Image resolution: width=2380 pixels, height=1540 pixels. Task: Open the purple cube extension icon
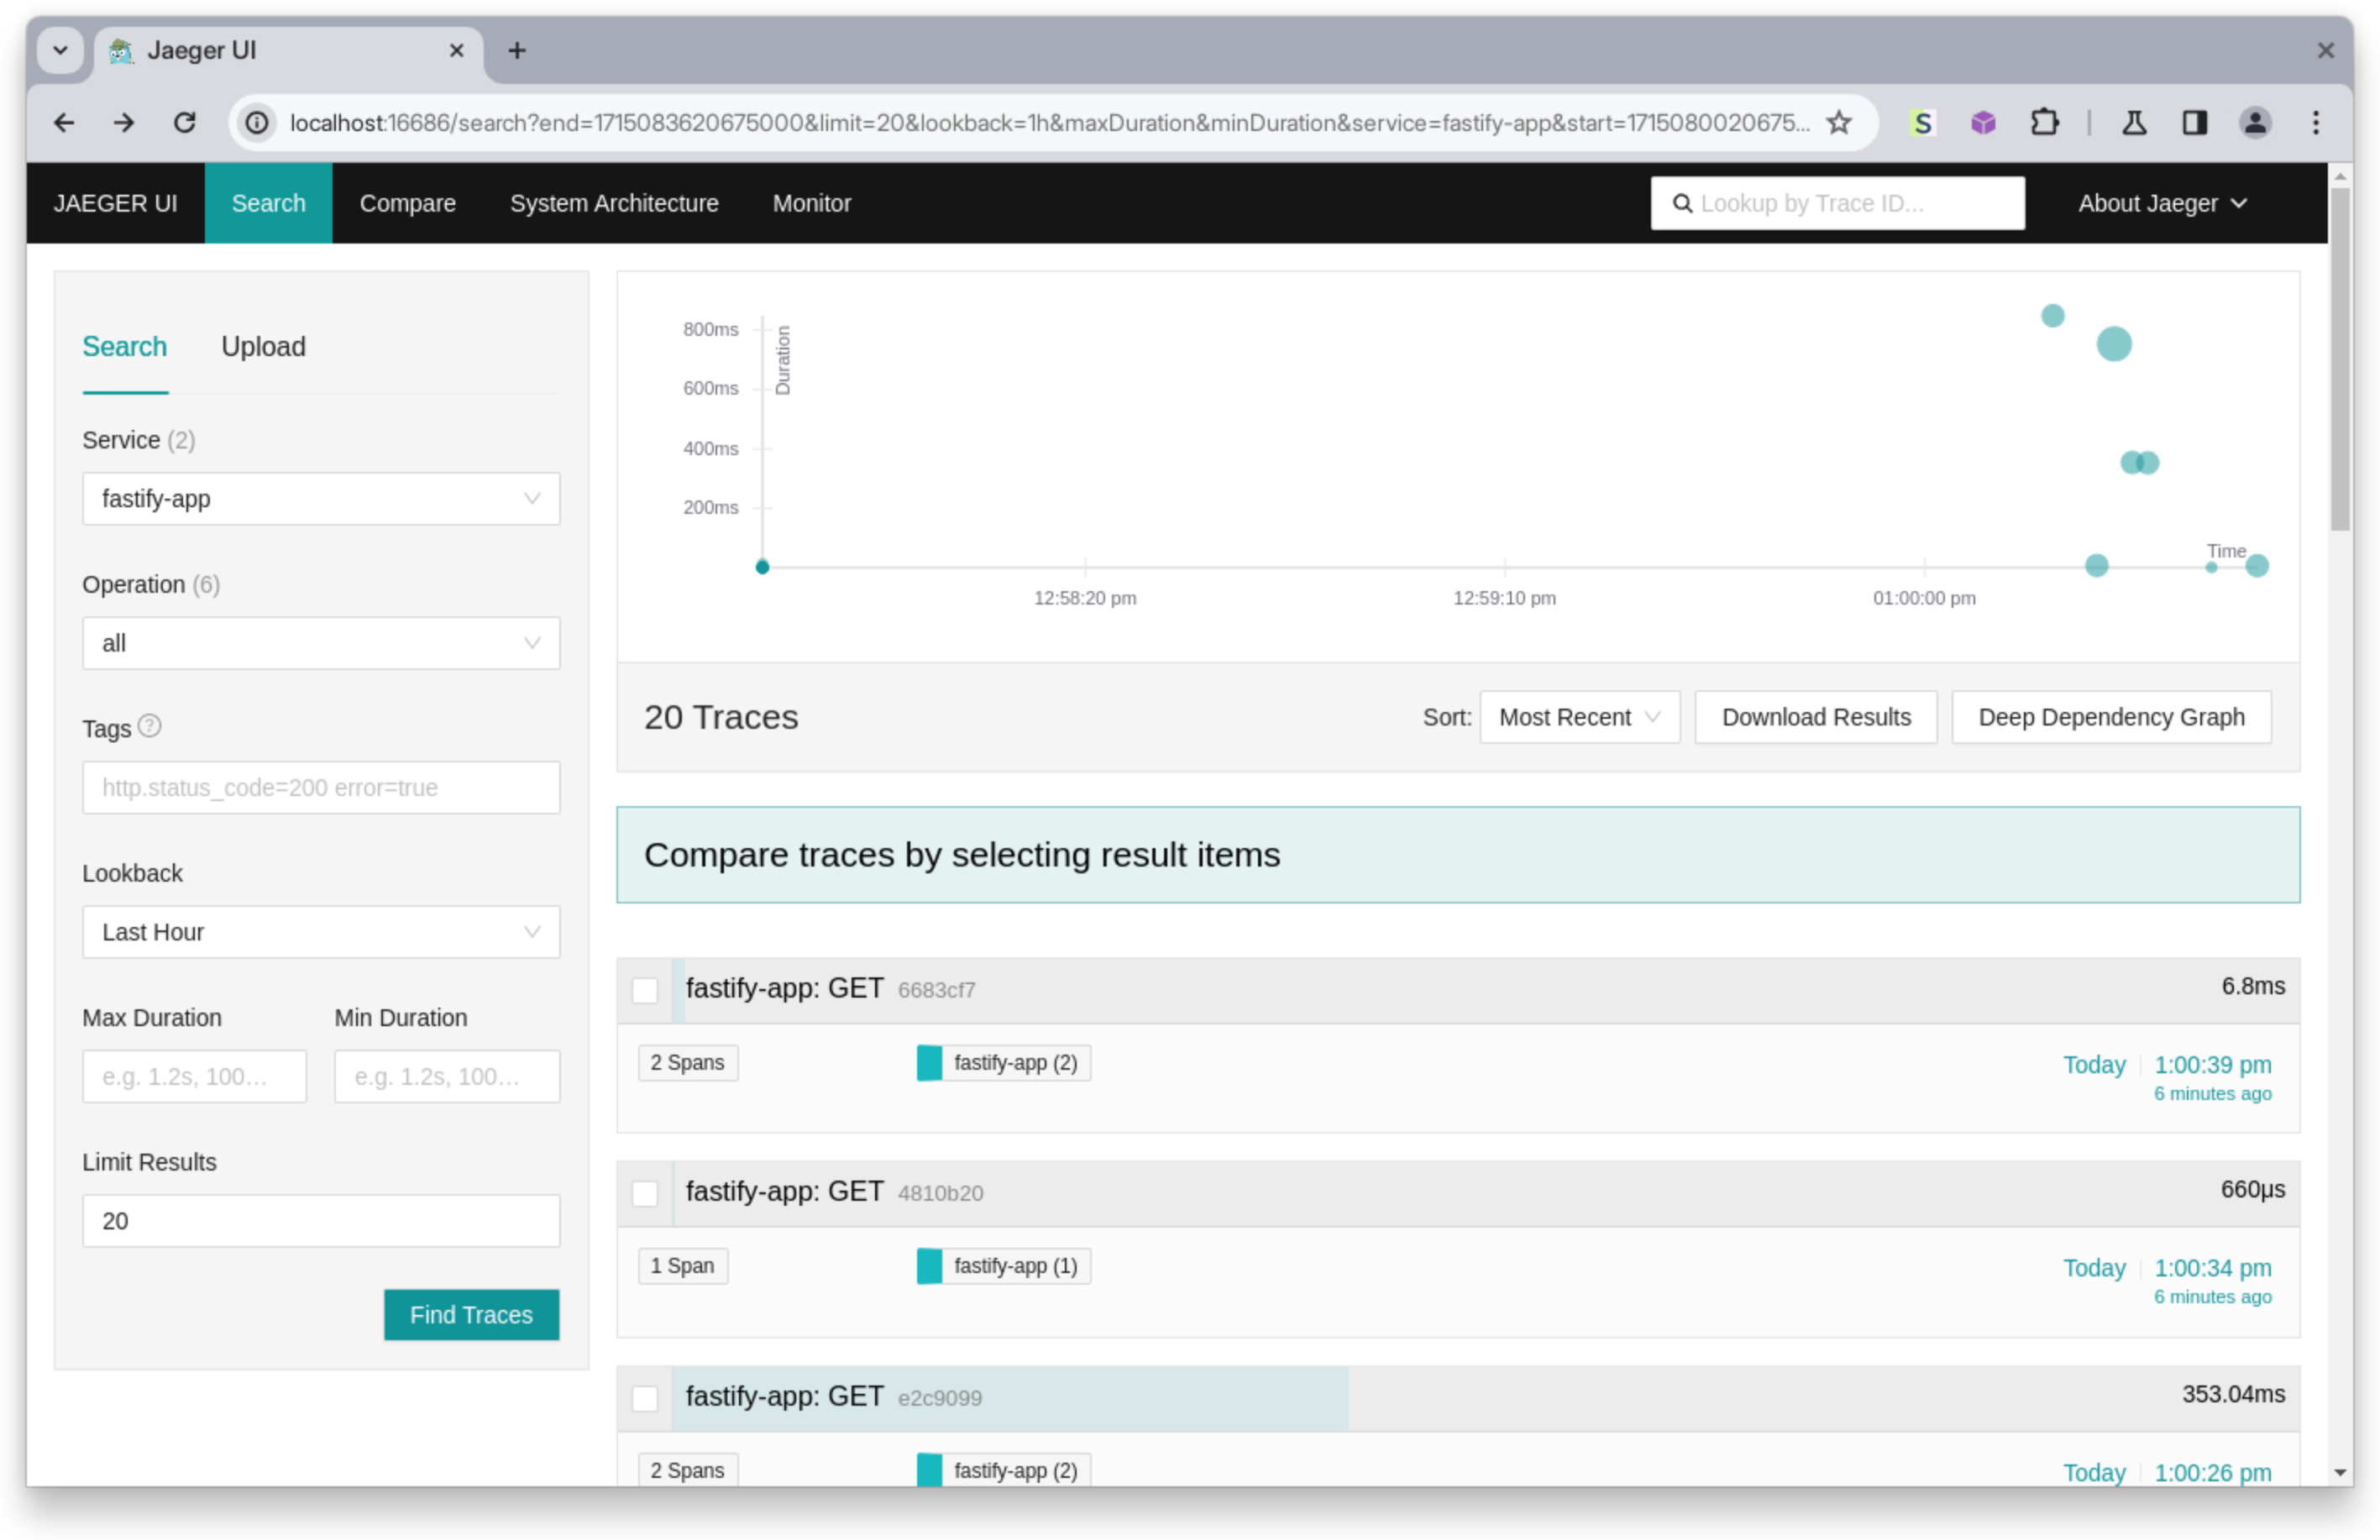coord(1983,123)
